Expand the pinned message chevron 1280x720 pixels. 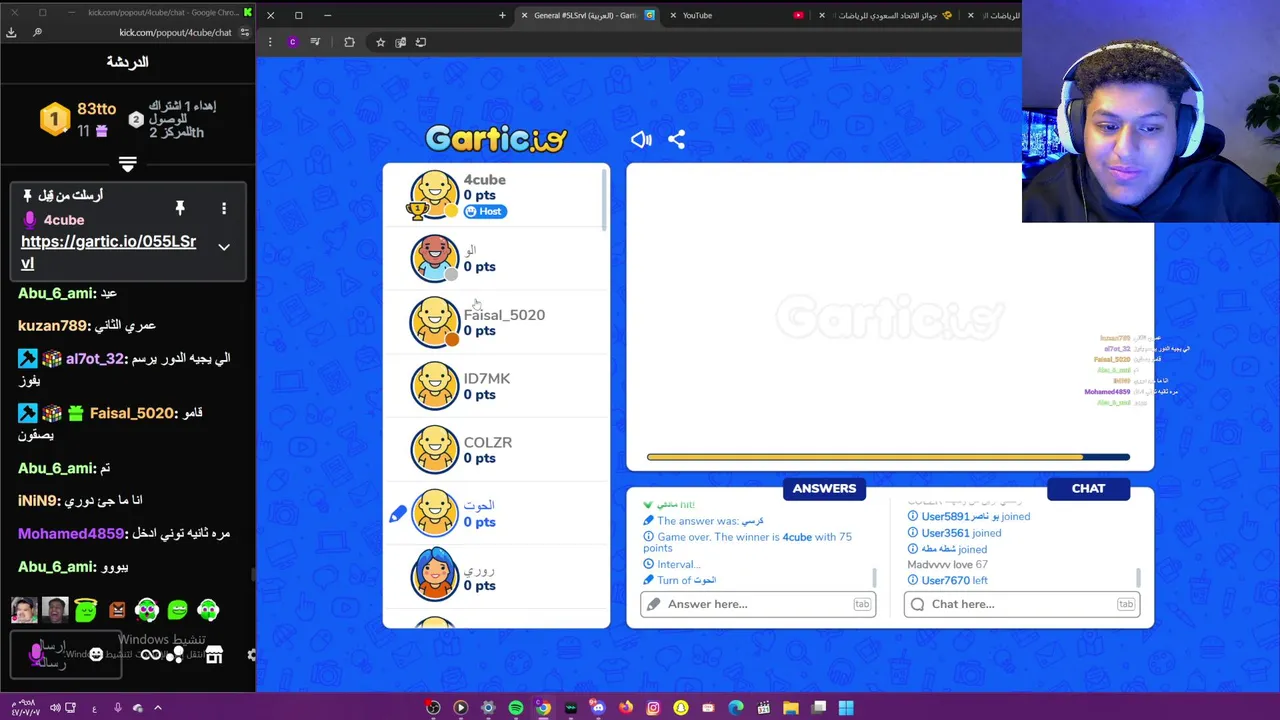[x=224, y=247]
